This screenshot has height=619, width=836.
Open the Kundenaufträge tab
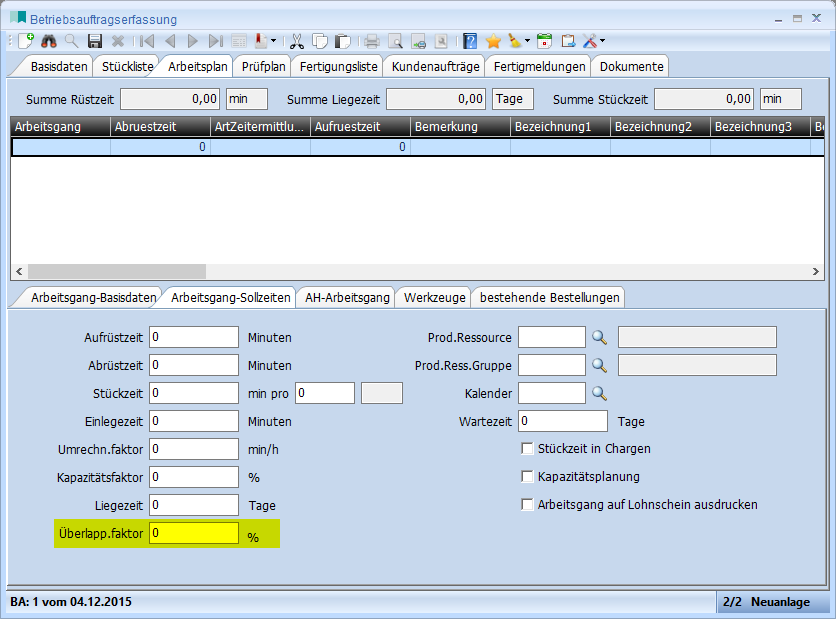(436, 67)
